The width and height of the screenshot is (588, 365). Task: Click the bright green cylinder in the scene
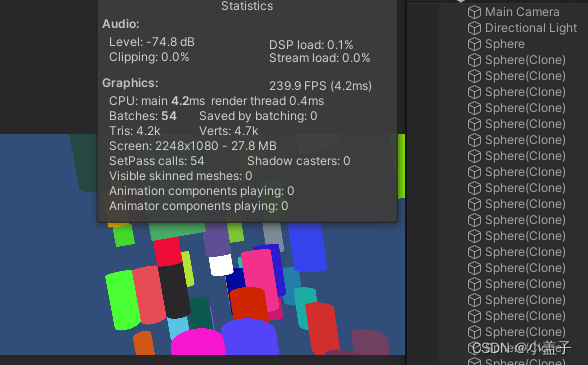122,300
